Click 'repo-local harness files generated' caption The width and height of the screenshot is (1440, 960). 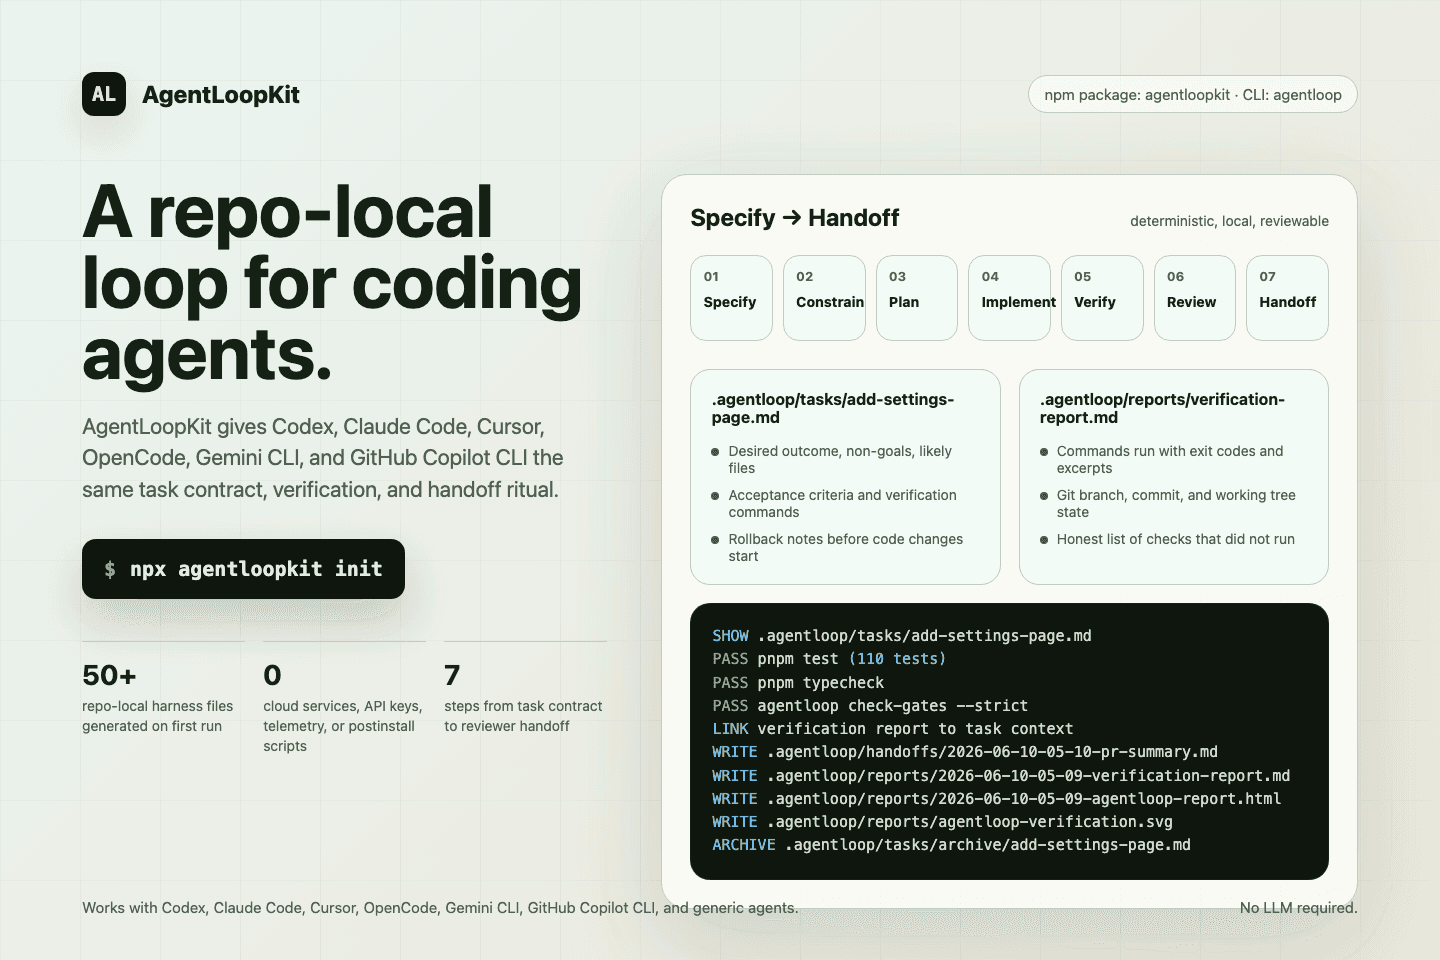[158, 716]
